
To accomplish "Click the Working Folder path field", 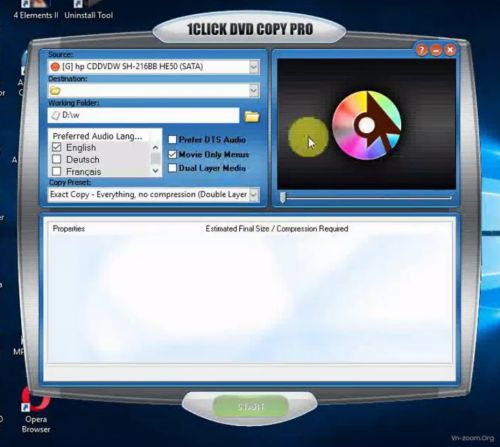I will 144,115.
